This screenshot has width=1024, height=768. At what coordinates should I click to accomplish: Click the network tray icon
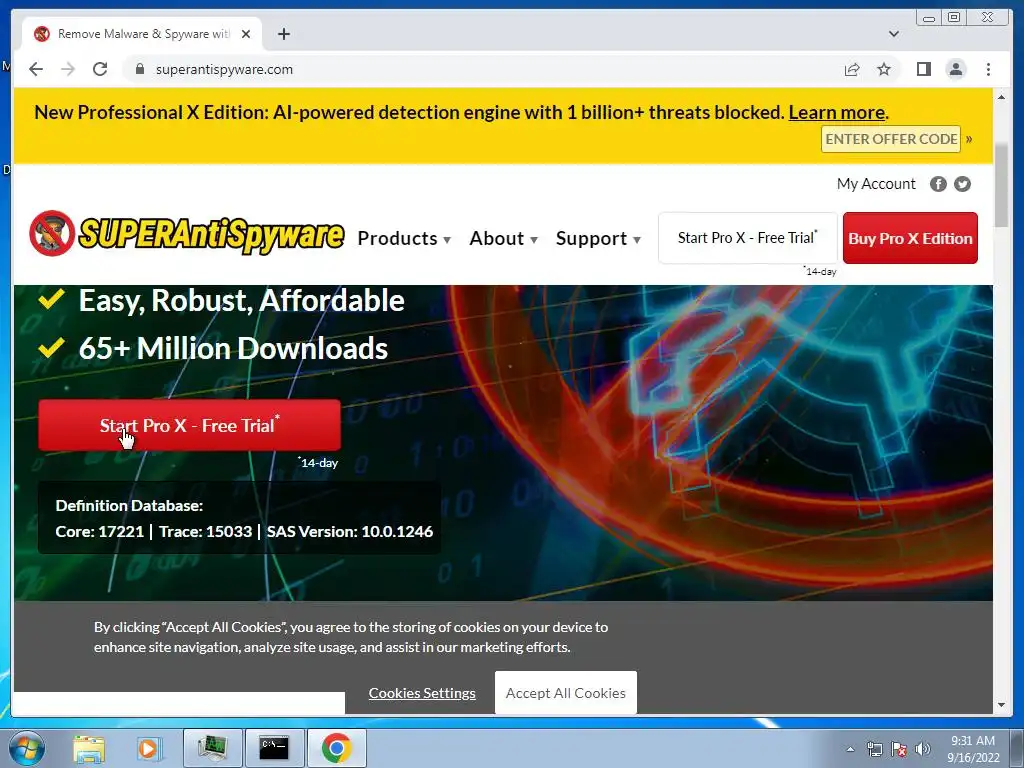point(874,749)
